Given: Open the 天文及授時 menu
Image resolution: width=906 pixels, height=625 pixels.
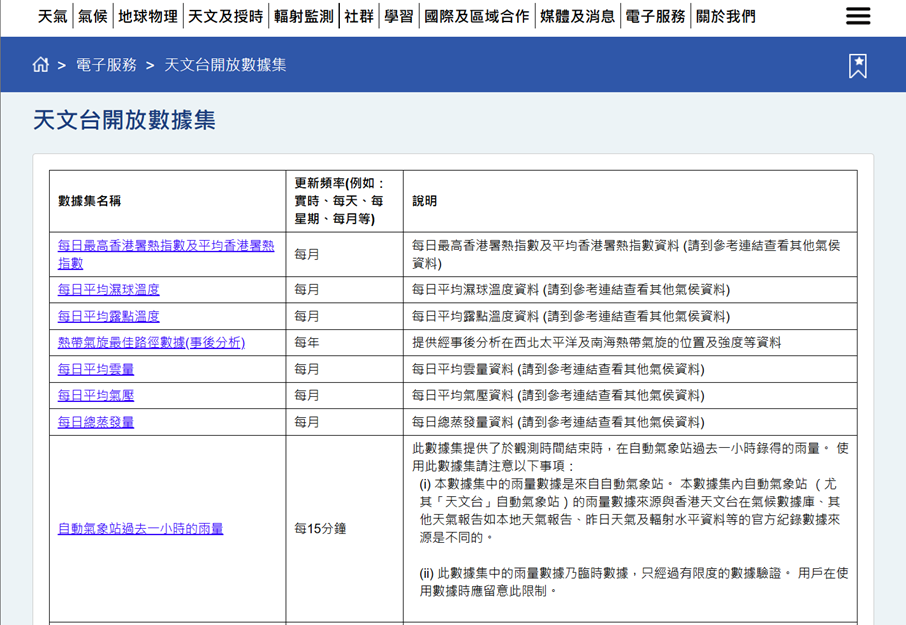Looking at the screenshot, I should pos(226,17).
